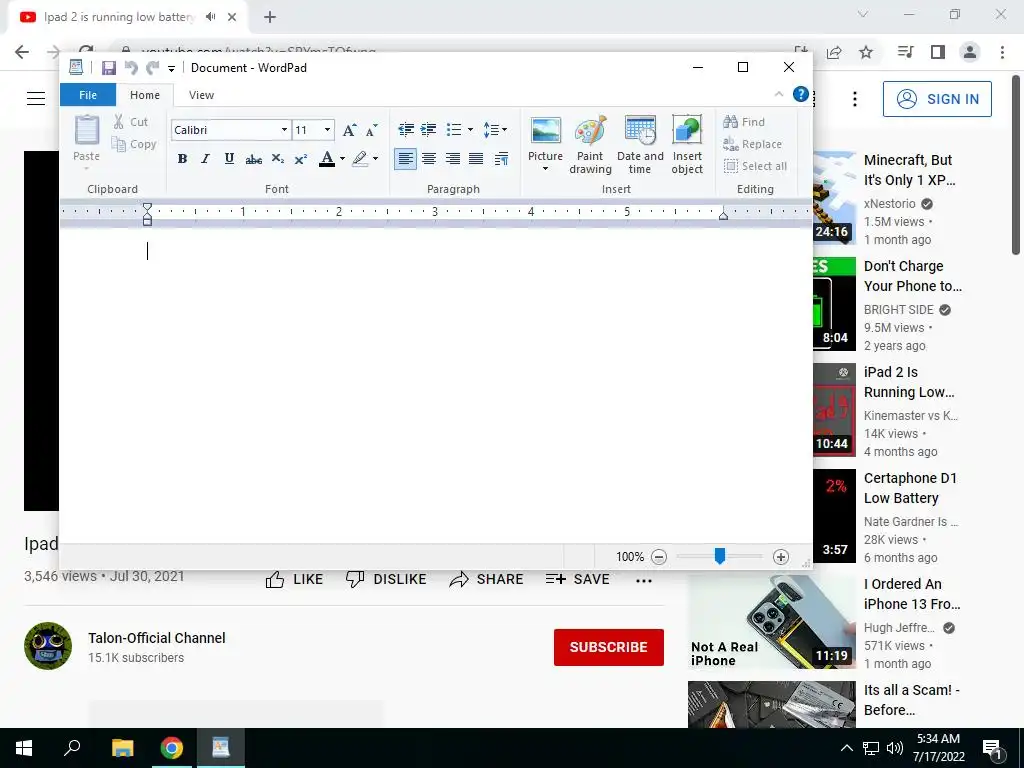This screenshot has width=1024, height=768.
Task: Minimize the ribbon with the caret arrow
Action: [x=778, y=95]
